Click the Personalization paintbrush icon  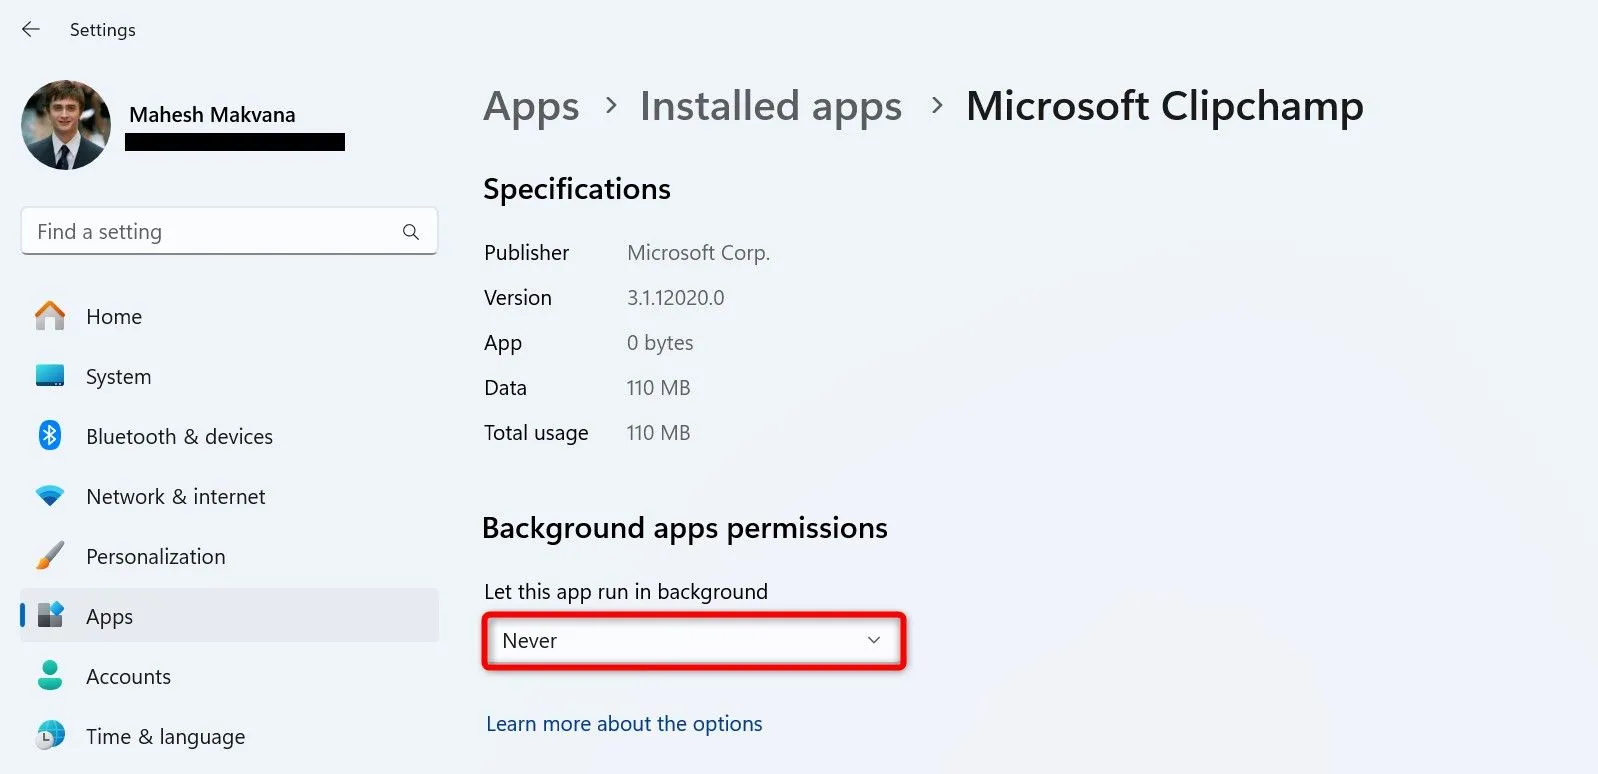pos(50,556)
